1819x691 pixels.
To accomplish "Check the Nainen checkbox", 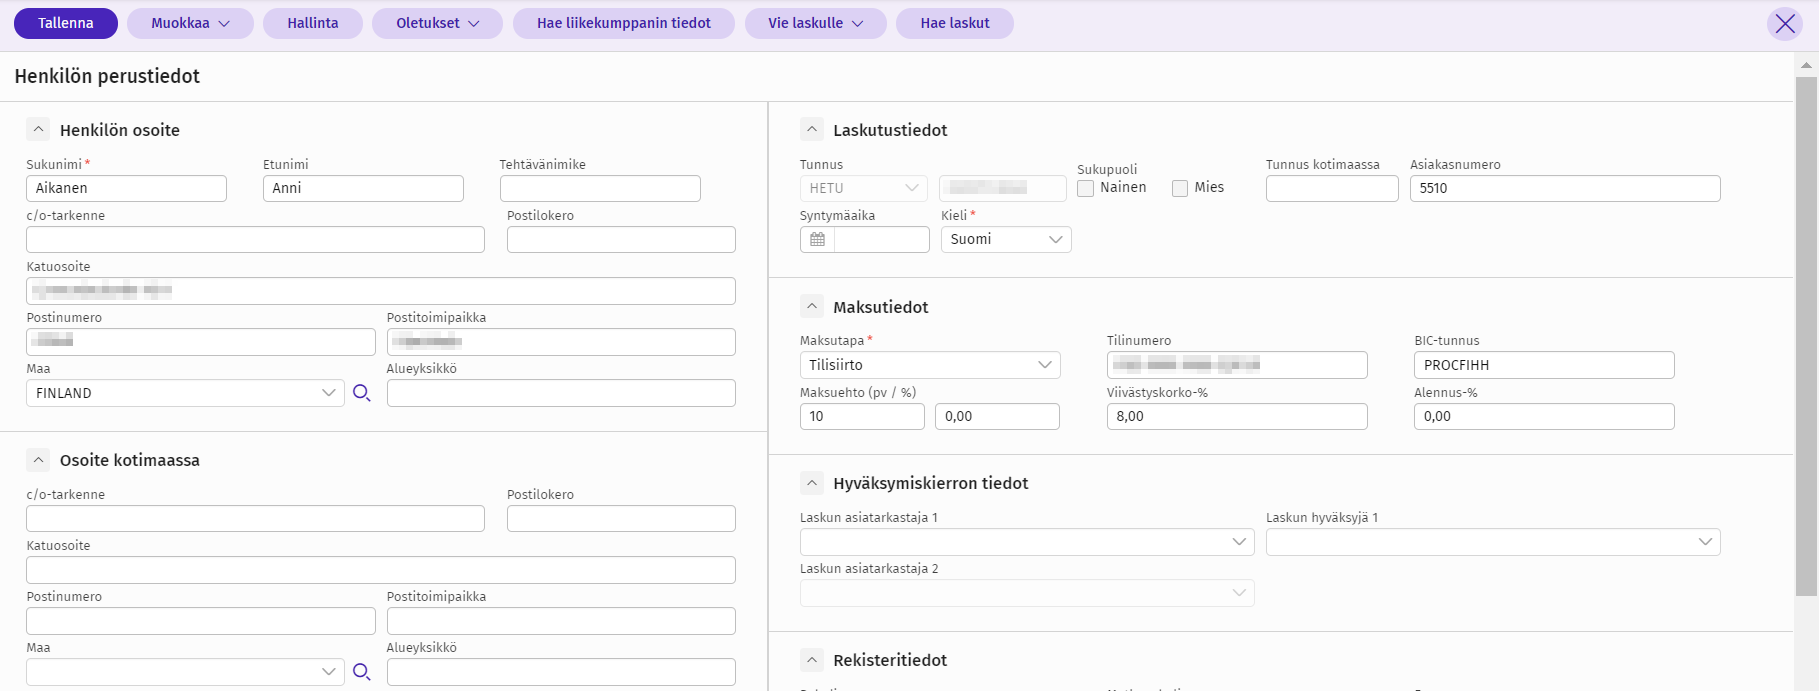I will tap(1086, 188).
